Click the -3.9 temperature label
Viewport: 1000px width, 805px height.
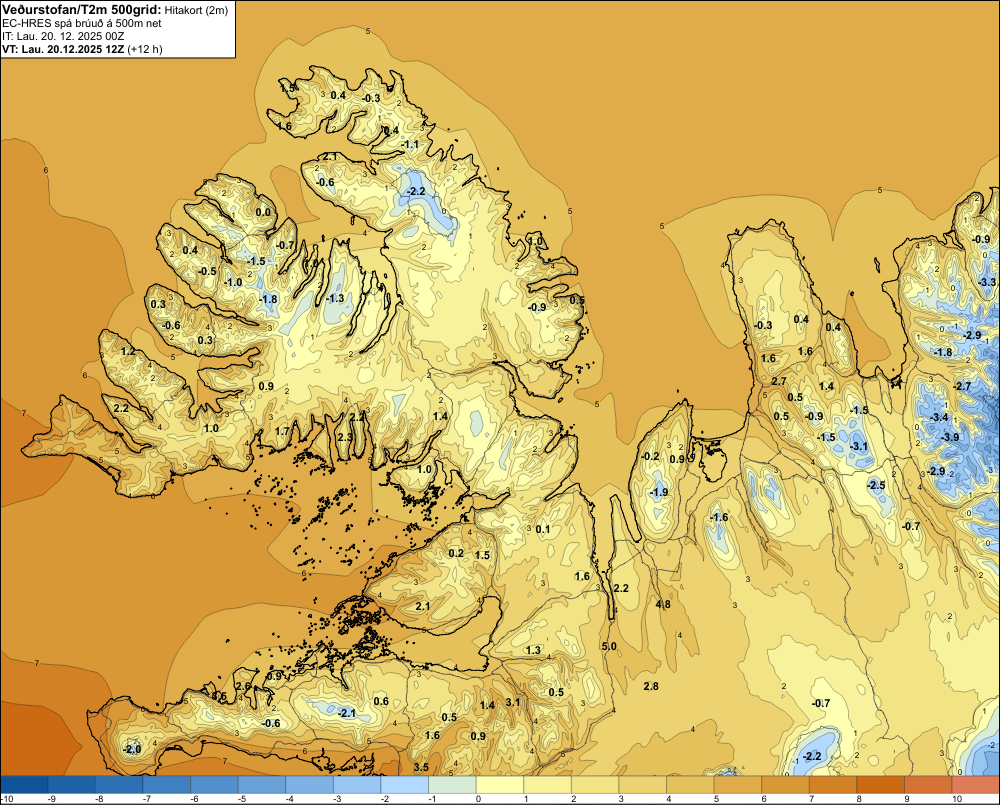pyautogui.click(x=950, y=437)
